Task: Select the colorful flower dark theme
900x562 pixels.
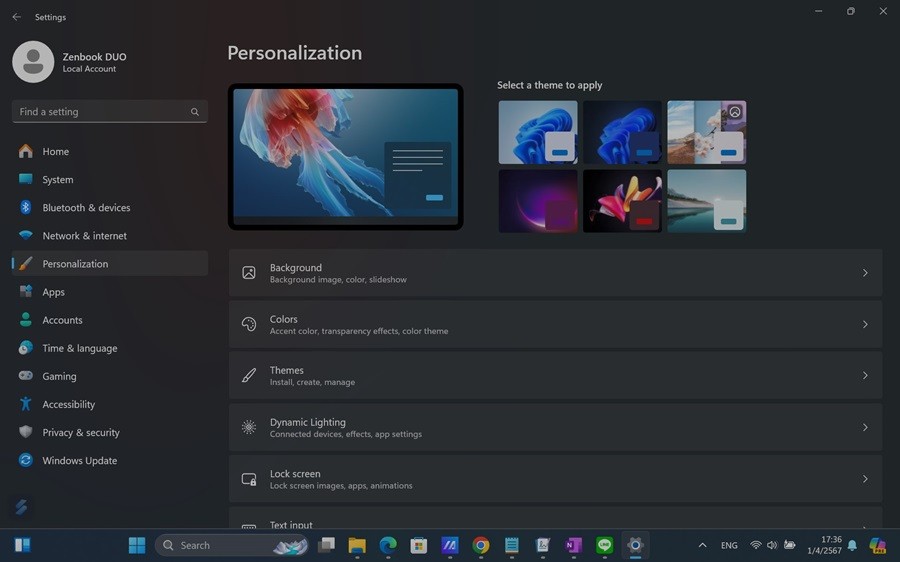Action: (x=622, y=201)
